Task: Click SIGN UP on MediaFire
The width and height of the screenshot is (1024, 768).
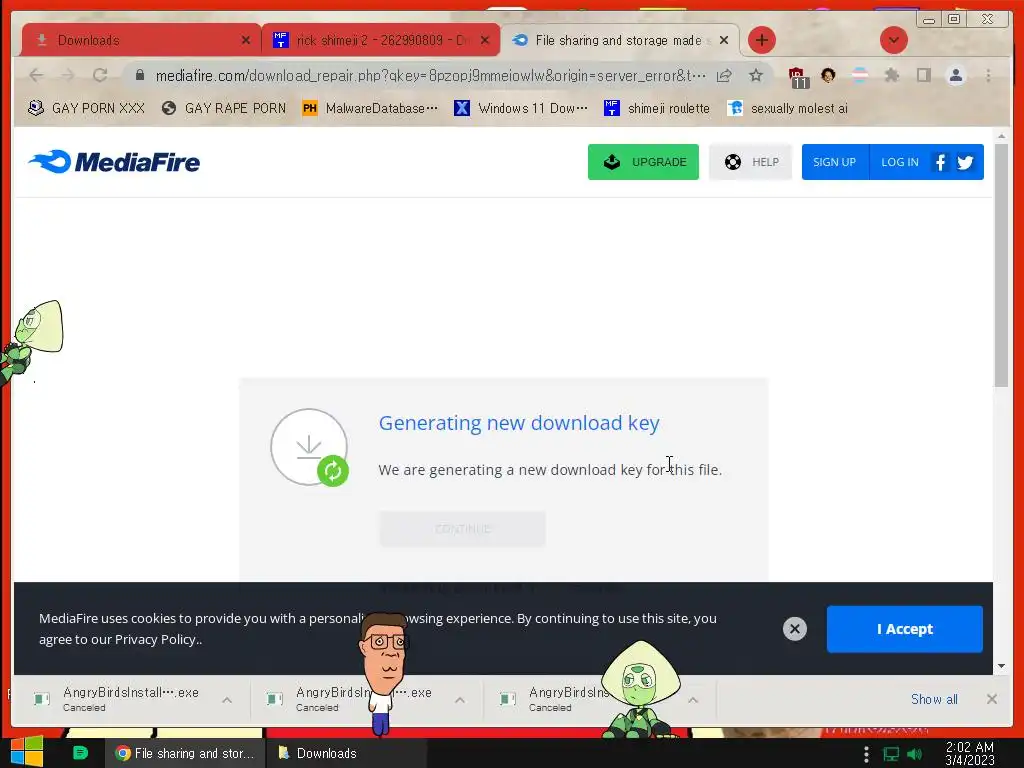Action: [835, 162]
